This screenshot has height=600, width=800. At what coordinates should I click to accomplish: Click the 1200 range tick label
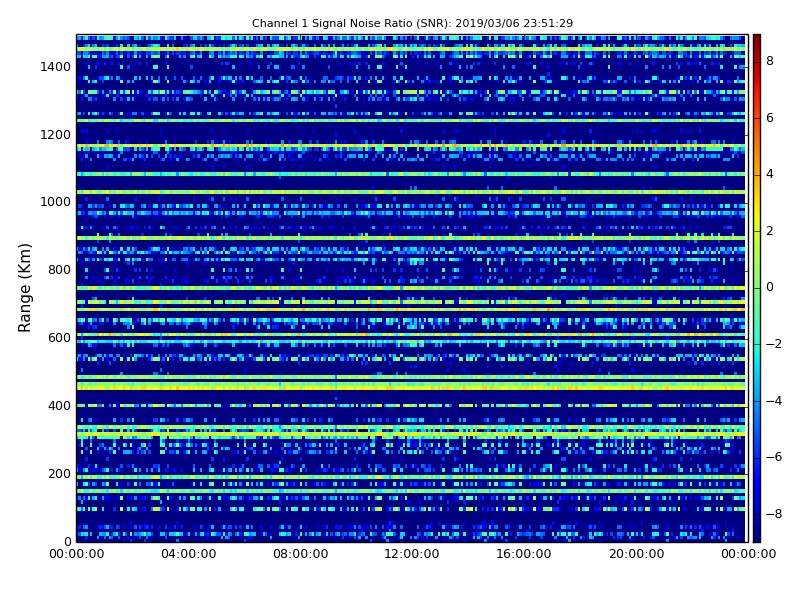(55, 135)
